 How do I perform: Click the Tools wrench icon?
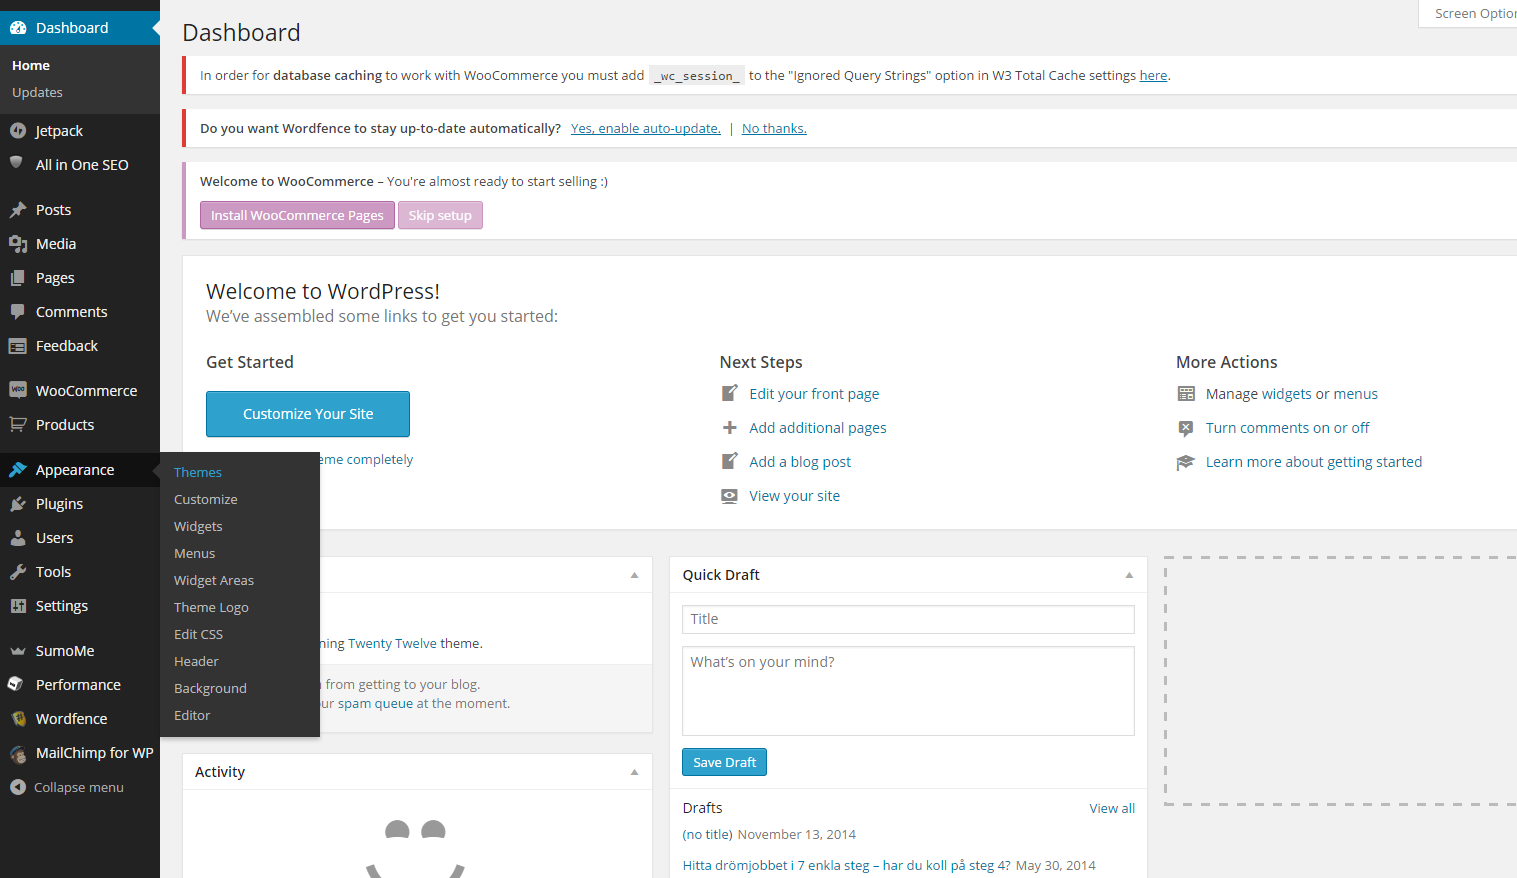point(18,572)
